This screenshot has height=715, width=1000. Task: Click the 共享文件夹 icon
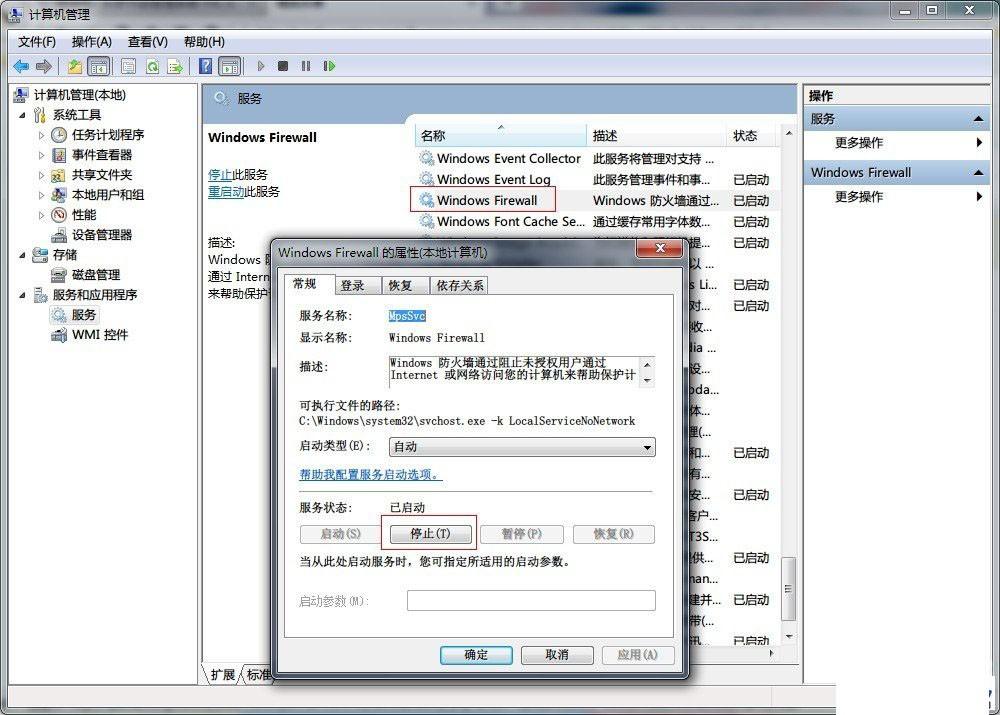pos(59,175)
